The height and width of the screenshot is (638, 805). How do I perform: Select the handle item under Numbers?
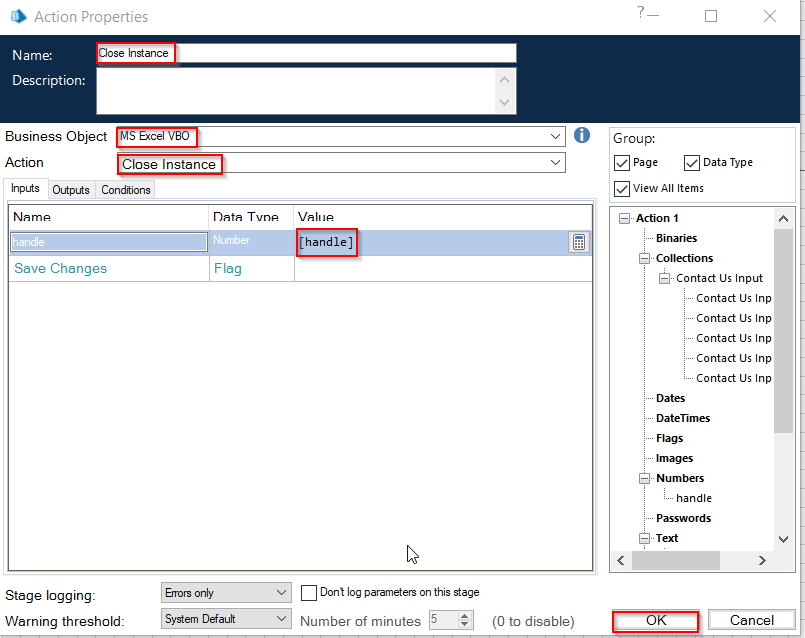tap(694, 498)
